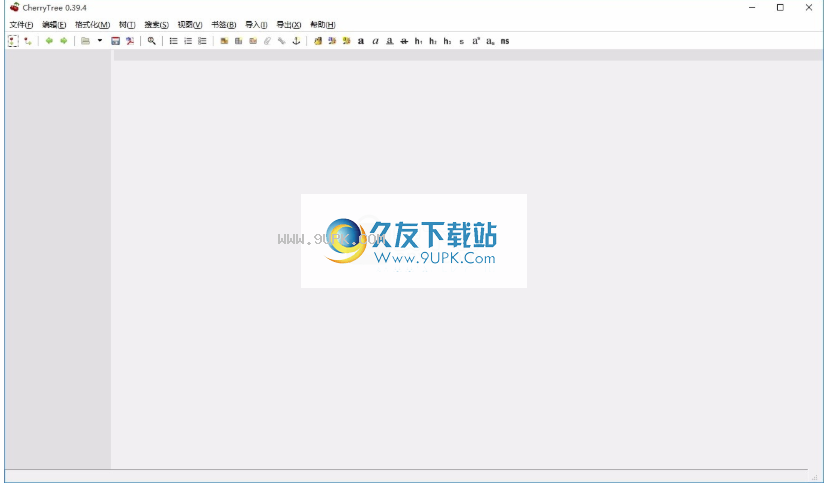Apply bulleted list formatting

[x=173, y=41]
